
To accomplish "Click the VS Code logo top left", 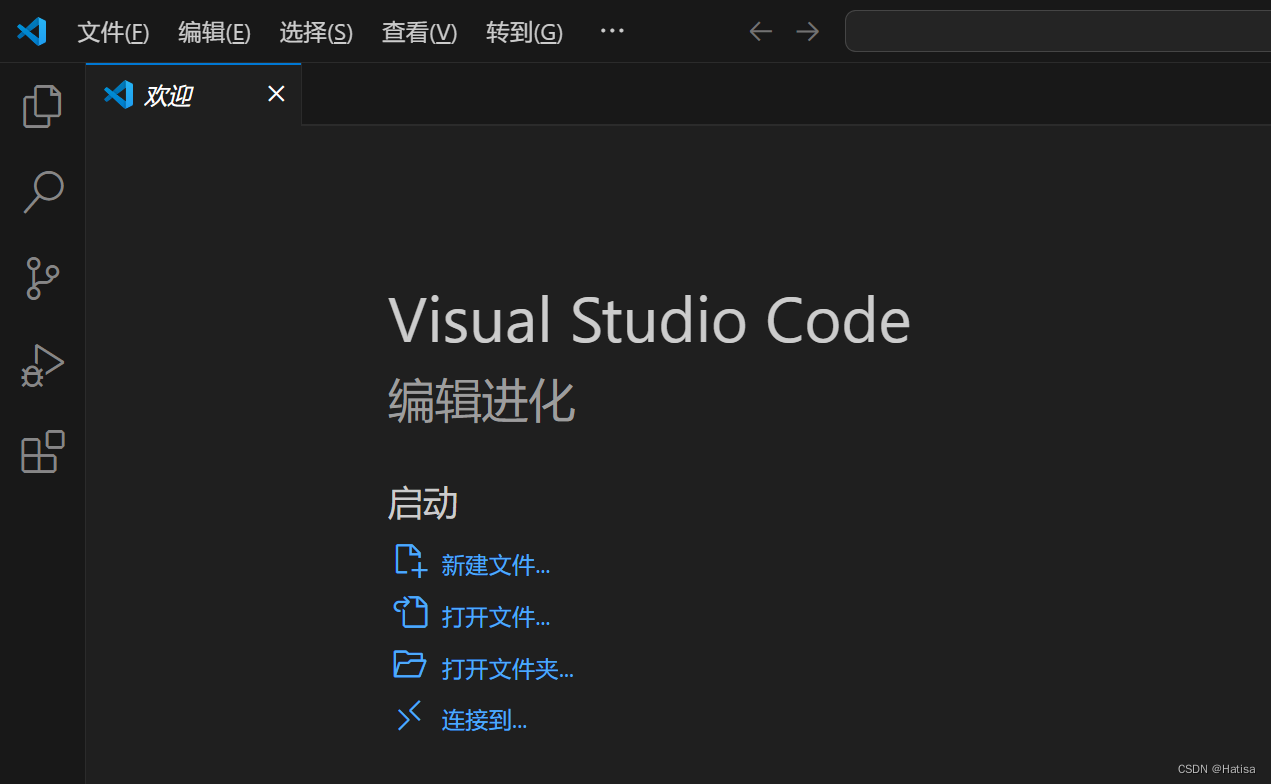I will coord(31,31).
